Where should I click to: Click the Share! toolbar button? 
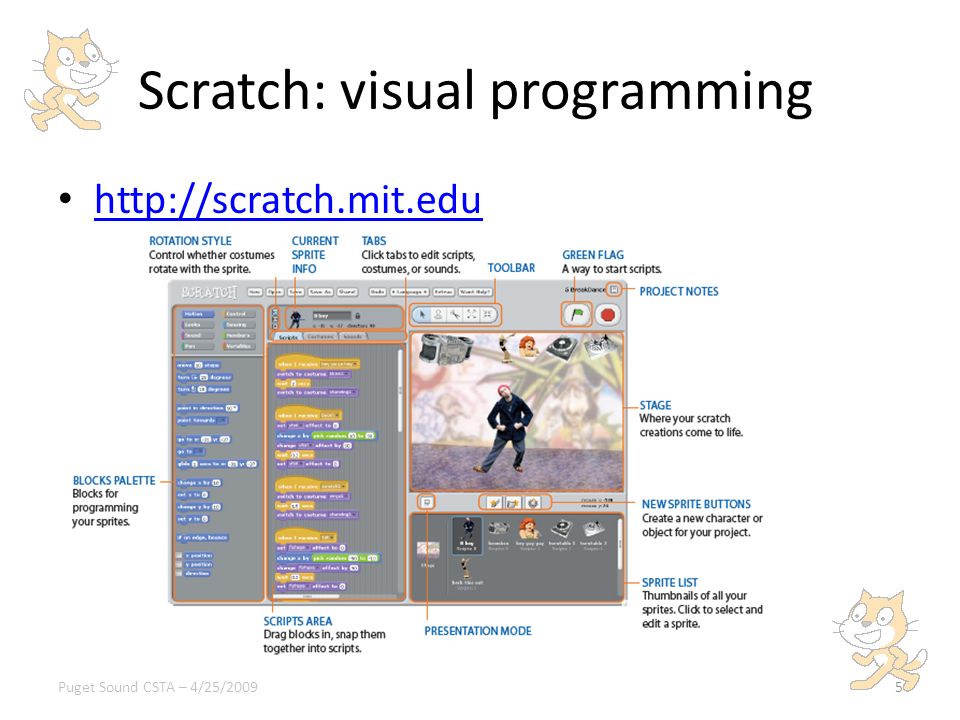click(347, 292)
